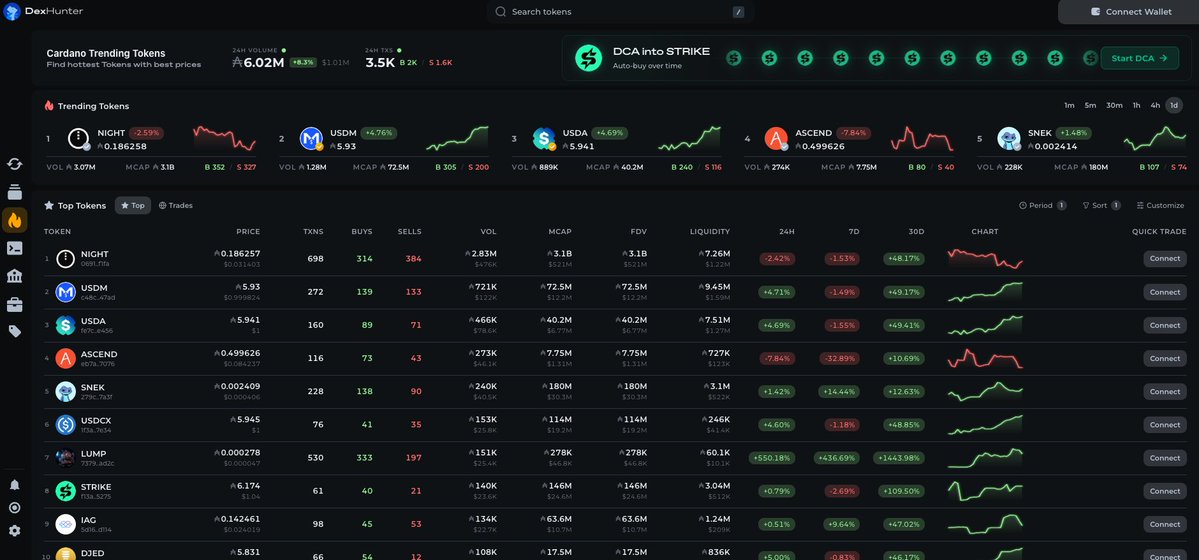Sort by PRICE column header

pos(248,232)
